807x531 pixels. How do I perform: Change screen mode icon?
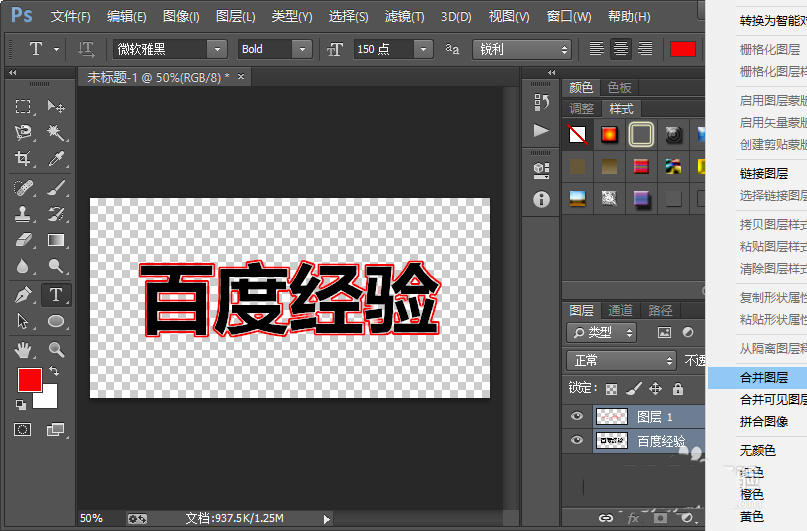55,430
